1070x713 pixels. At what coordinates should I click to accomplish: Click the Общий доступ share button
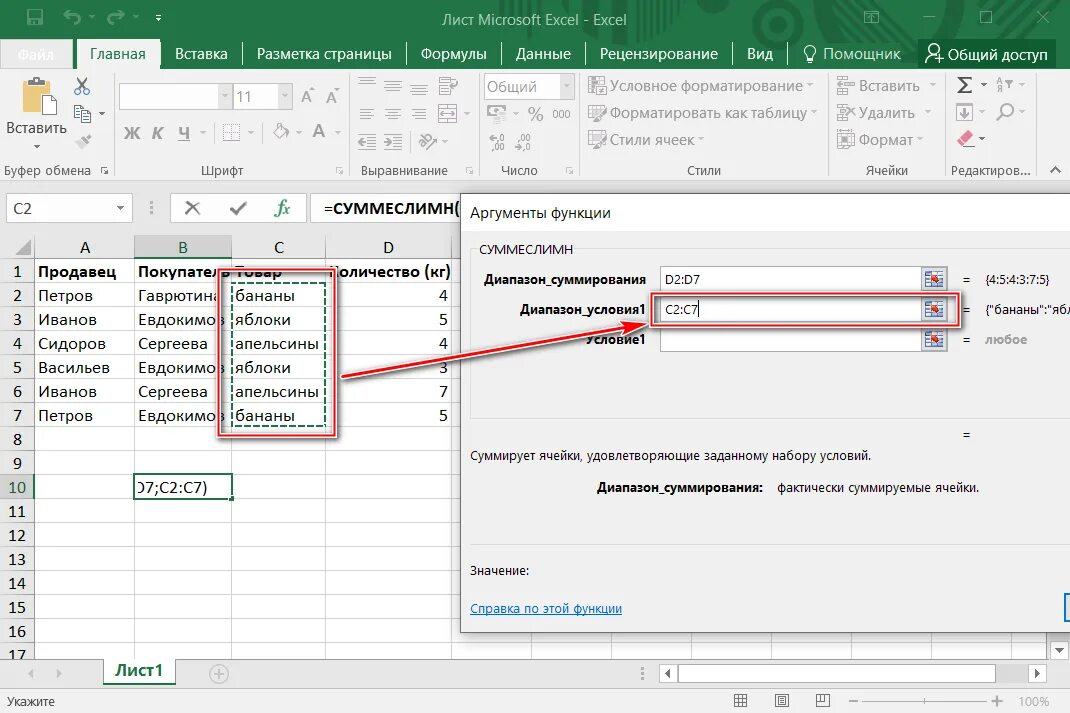tap(986, 54)
